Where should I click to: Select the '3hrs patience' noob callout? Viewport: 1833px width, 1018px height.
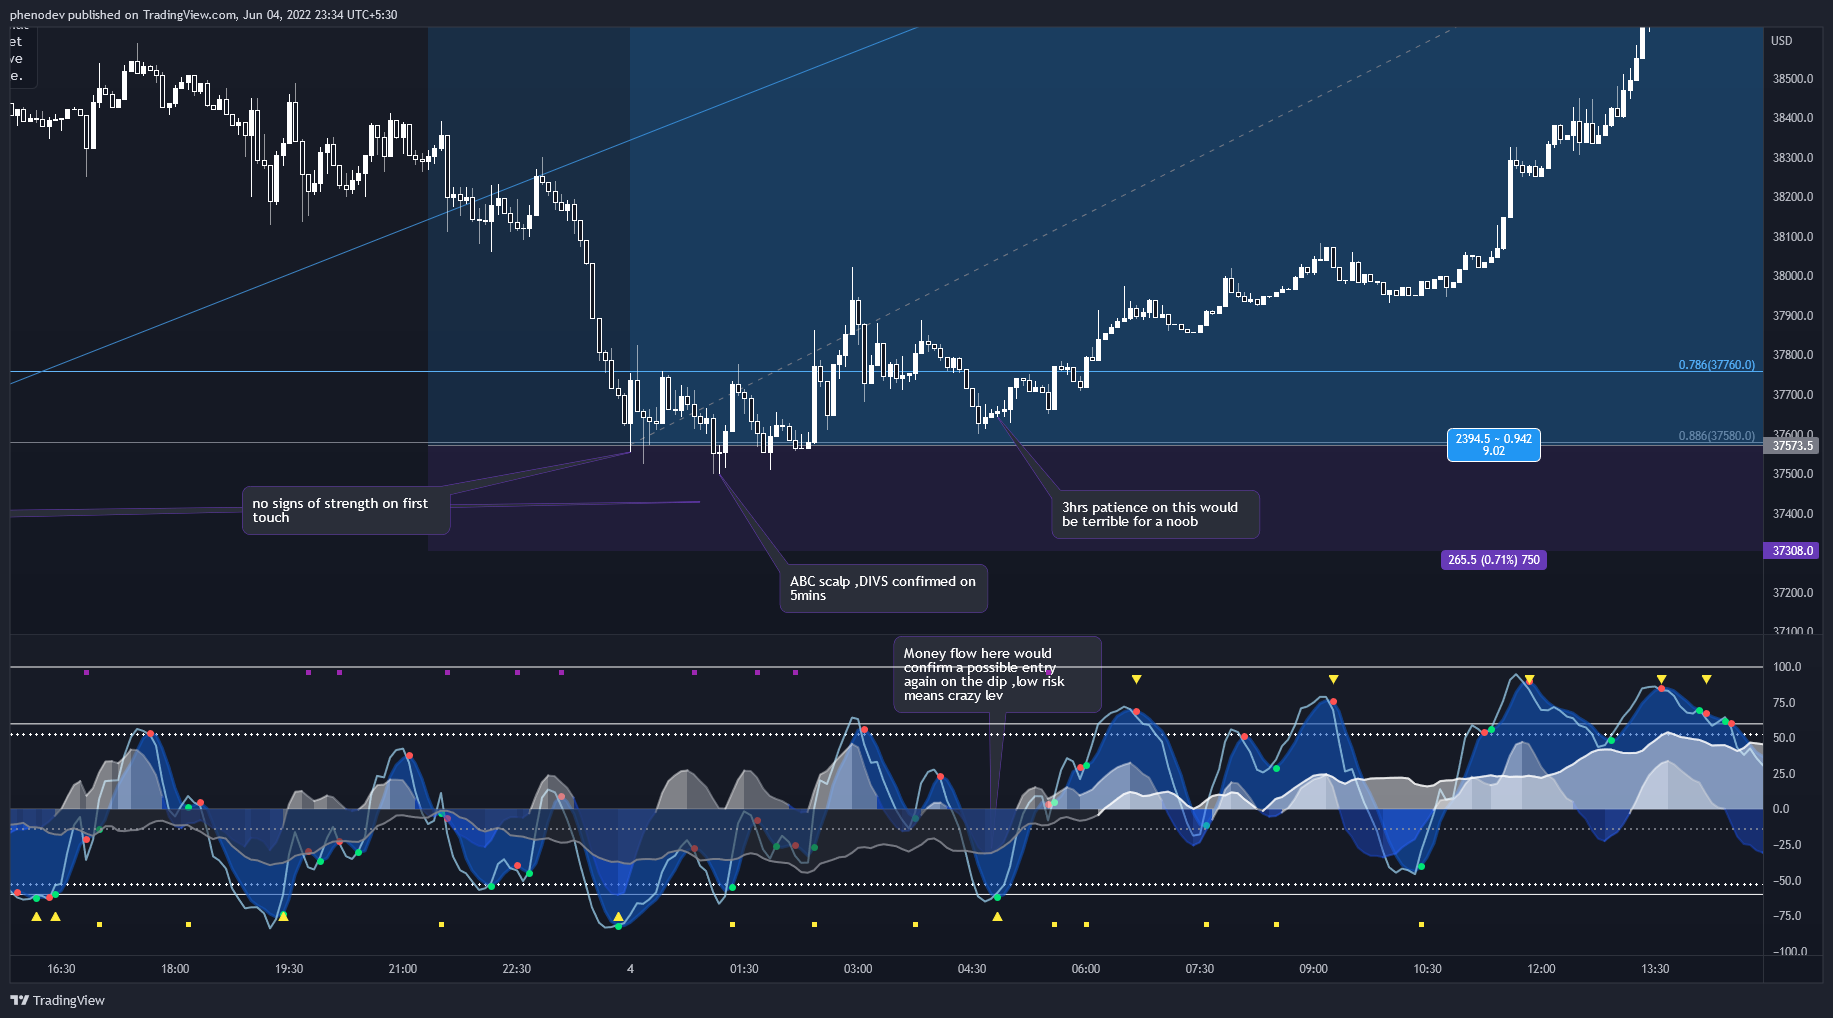tap(1155, 514)
